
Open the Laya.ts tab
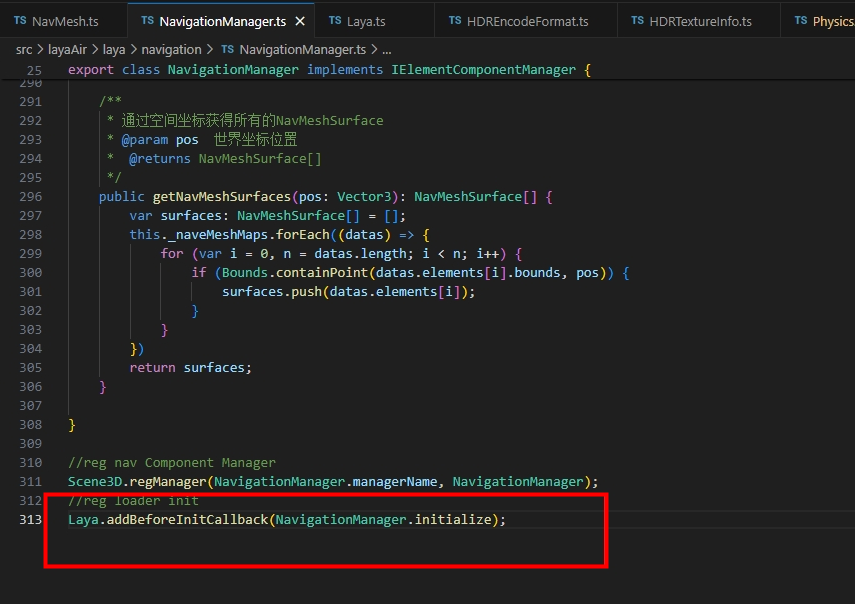point(365,21)
